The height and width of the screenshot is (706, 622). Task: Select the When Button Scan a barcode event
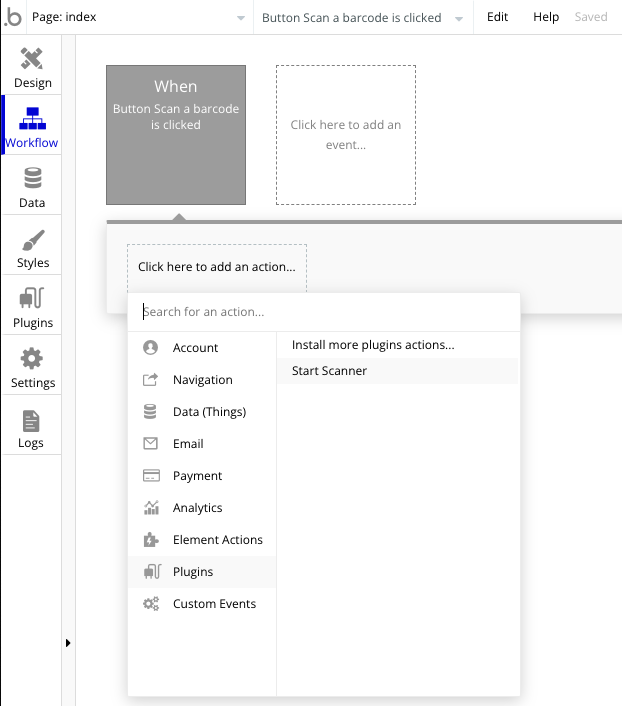(176, 135)
